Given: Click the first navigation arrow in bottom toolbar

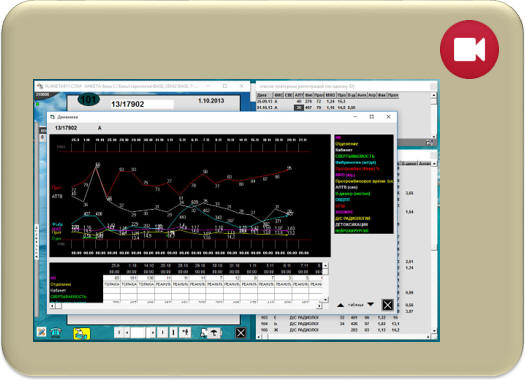Looking at the screenshot, I should [x=119, y=333].
